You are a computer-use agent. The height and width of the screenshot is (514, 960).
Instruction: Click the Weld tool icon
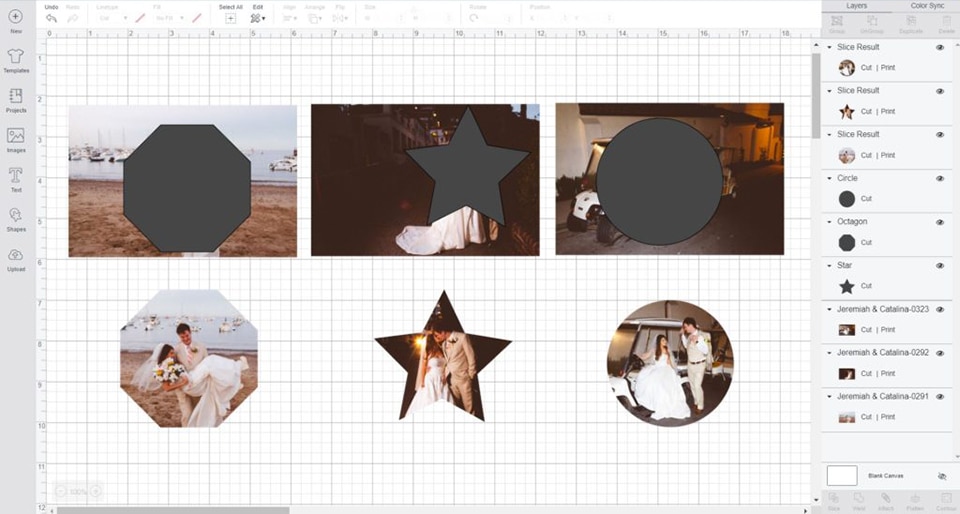pyautogui.click(x=859, y=499)
